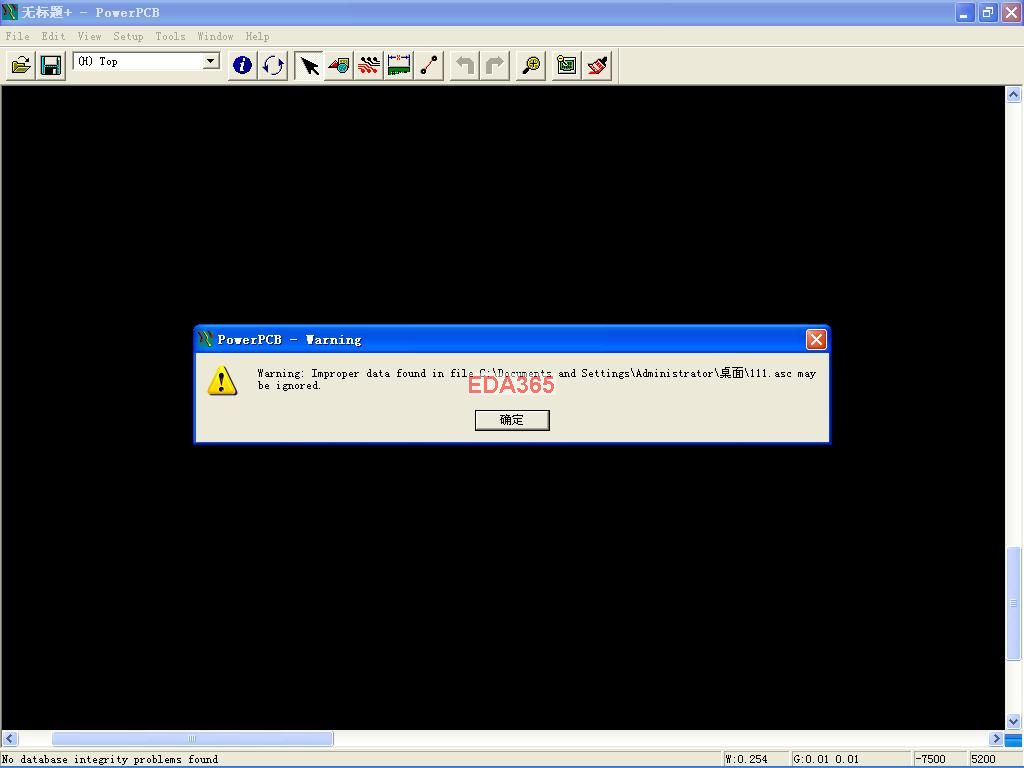The image size is (1024, 768).
Task: Open the View menu
Action: pyautogui.click(x=89, y=37)
